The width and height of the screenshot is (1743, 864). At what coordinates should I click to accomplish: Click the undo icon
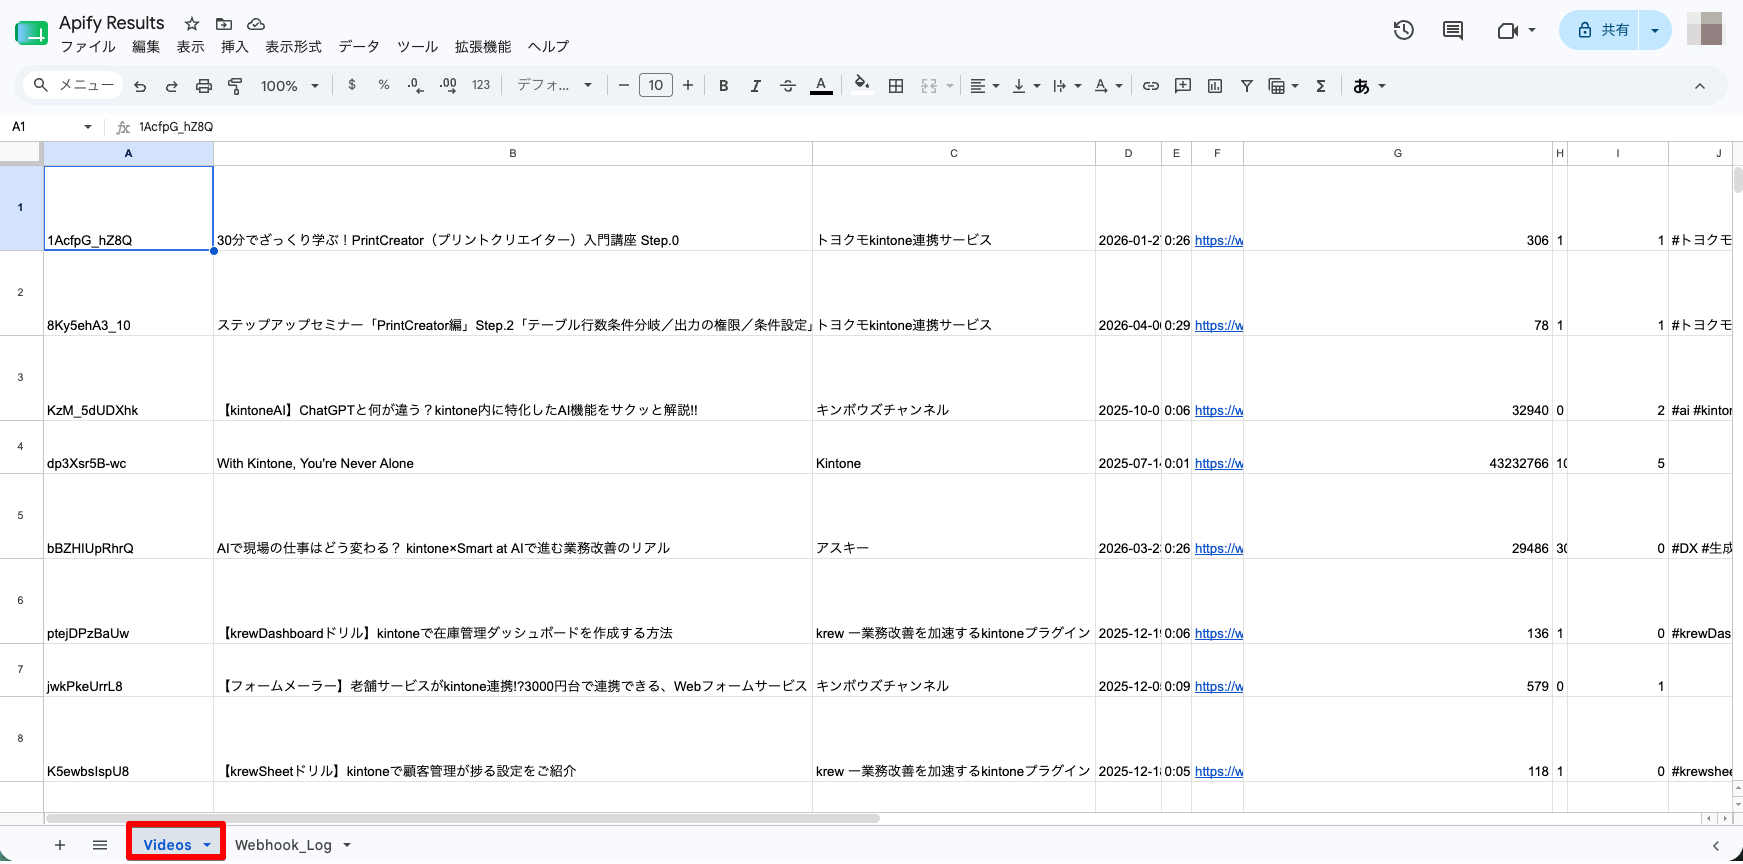pyautogui.click(x=140, y=86)
